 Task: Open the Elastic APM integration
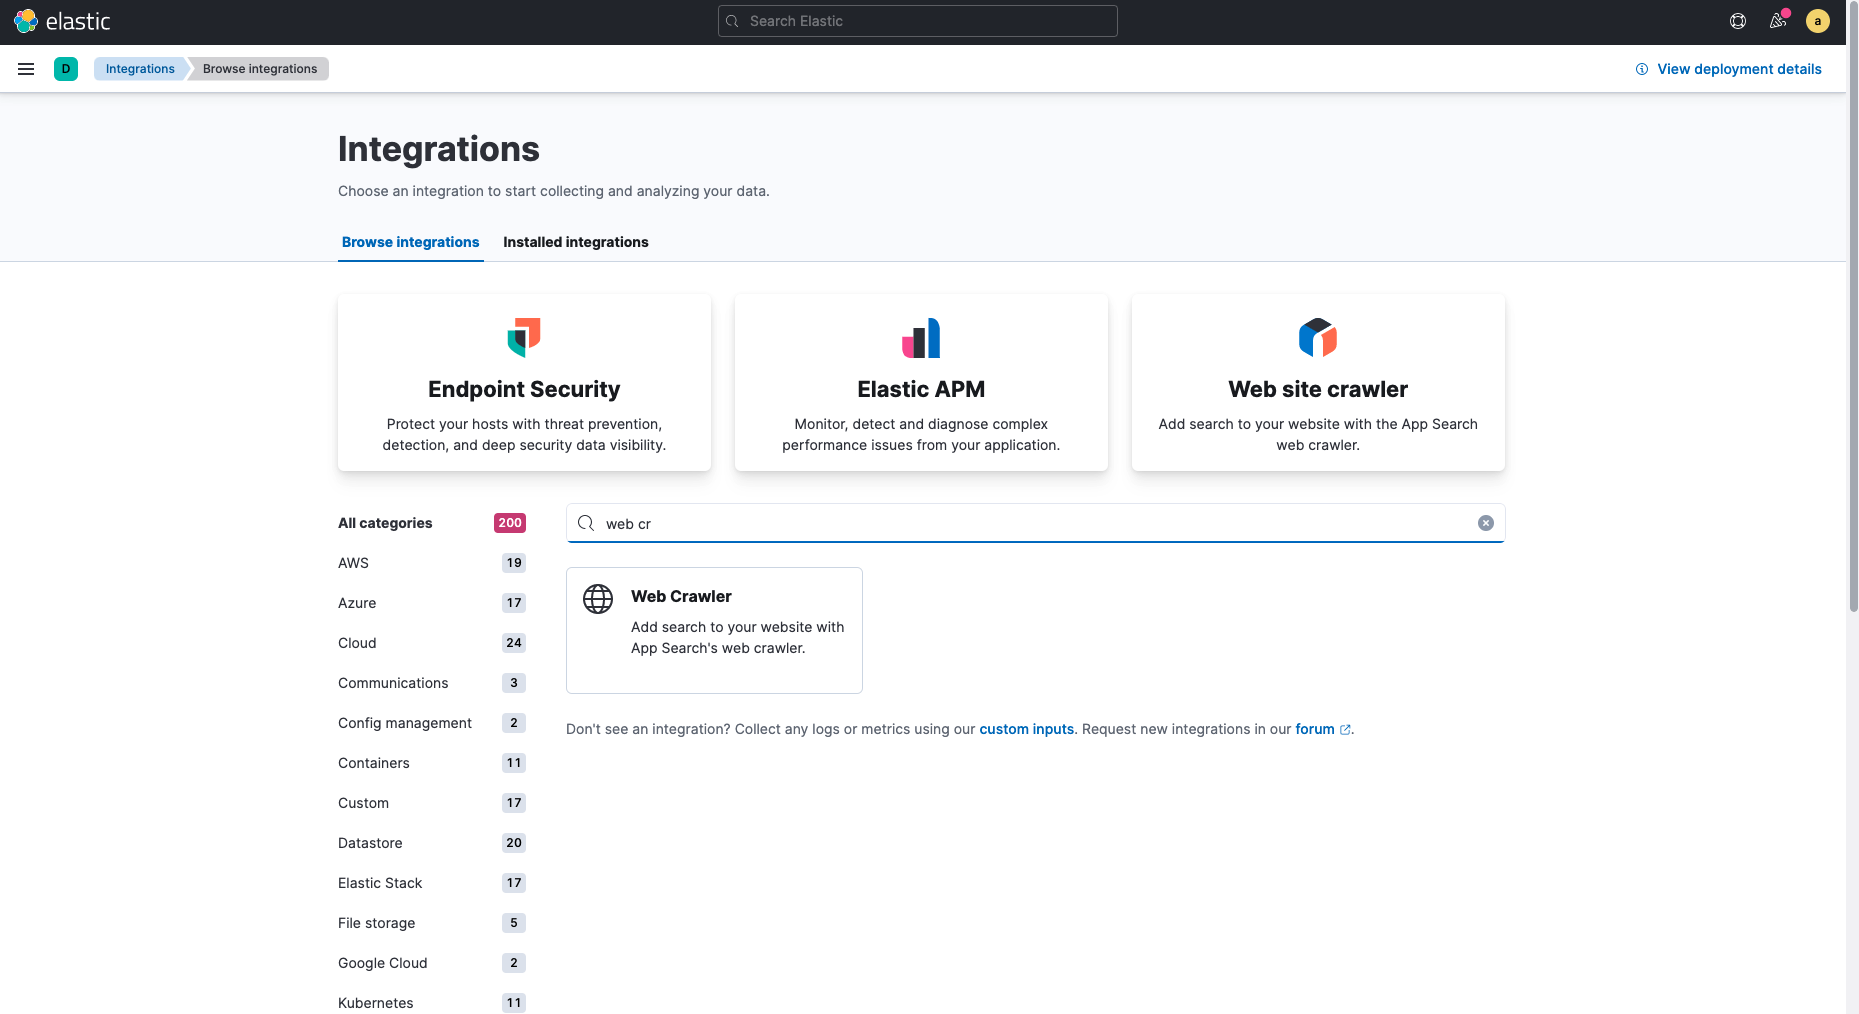(x=920, y=382)
